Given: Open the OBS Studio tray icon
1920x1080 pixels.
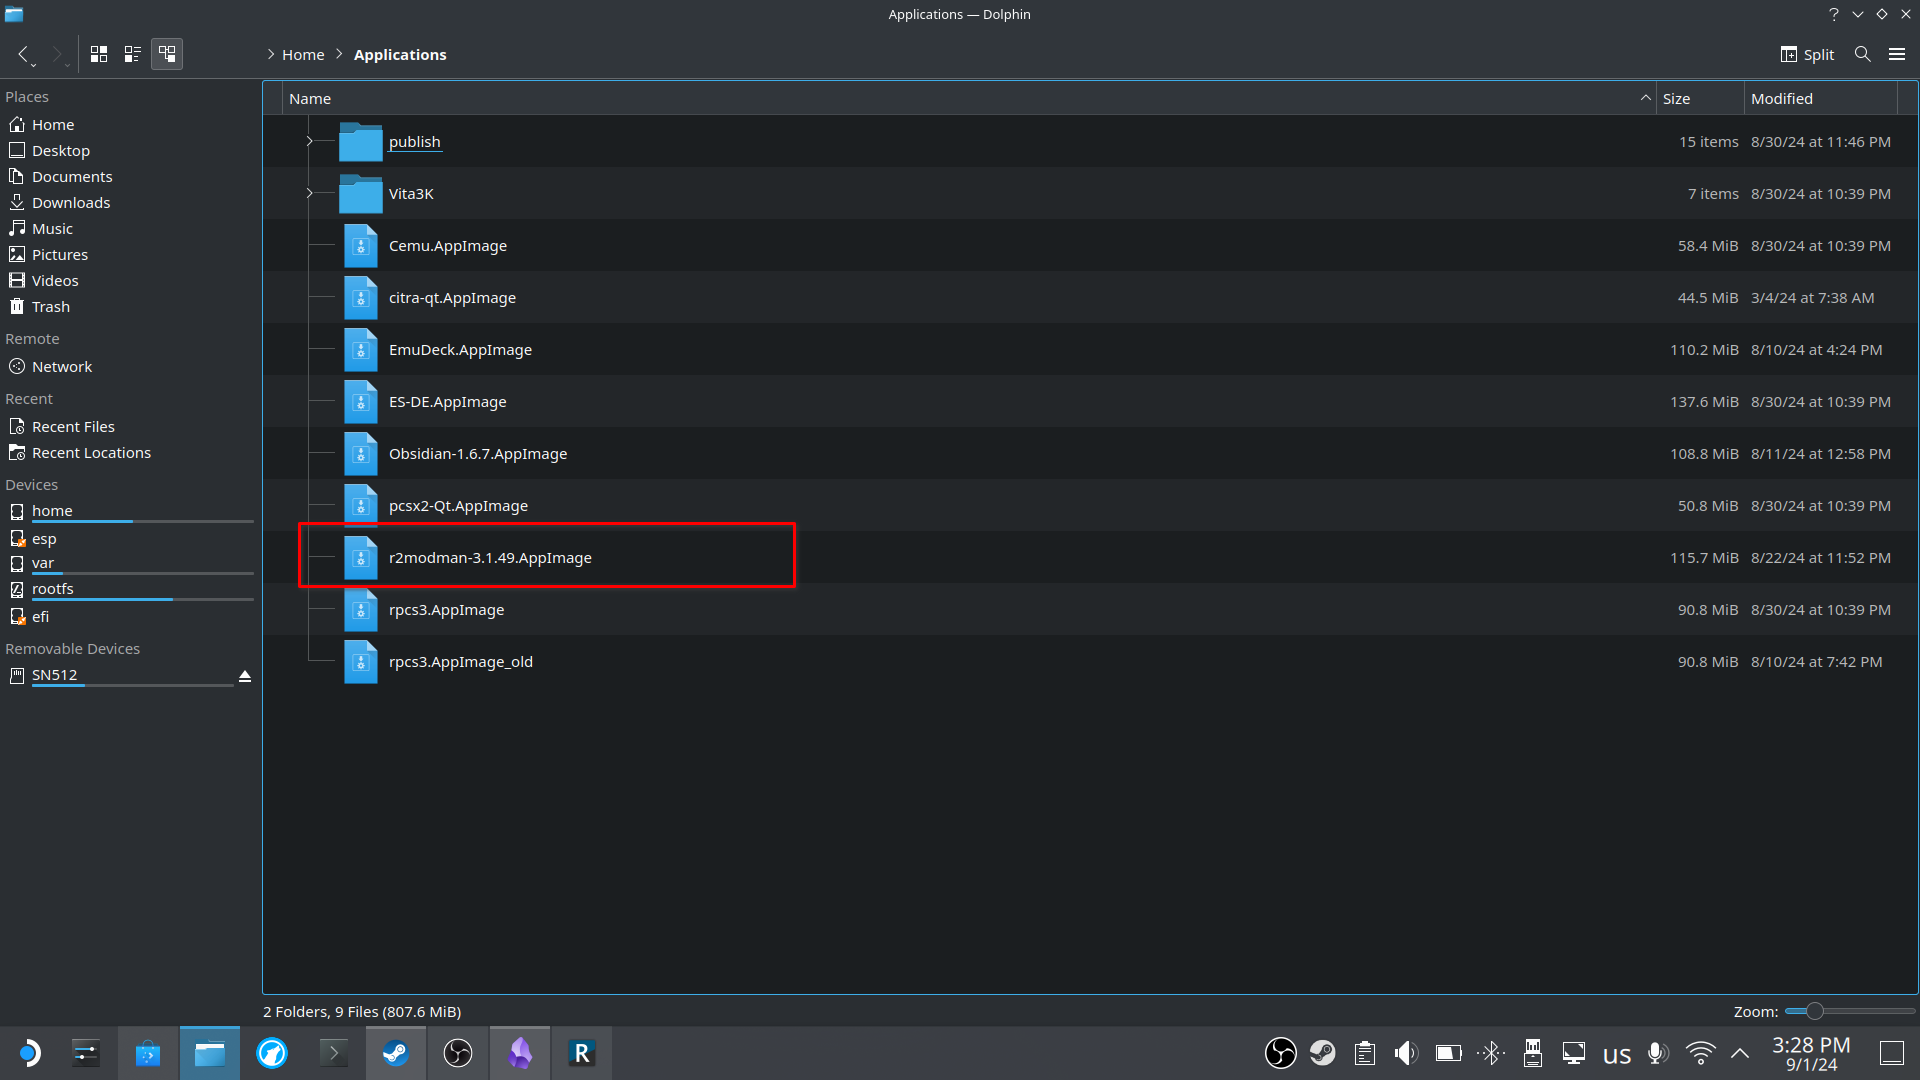Looking at the screenshot, I should click(x=1280, y=1053).
